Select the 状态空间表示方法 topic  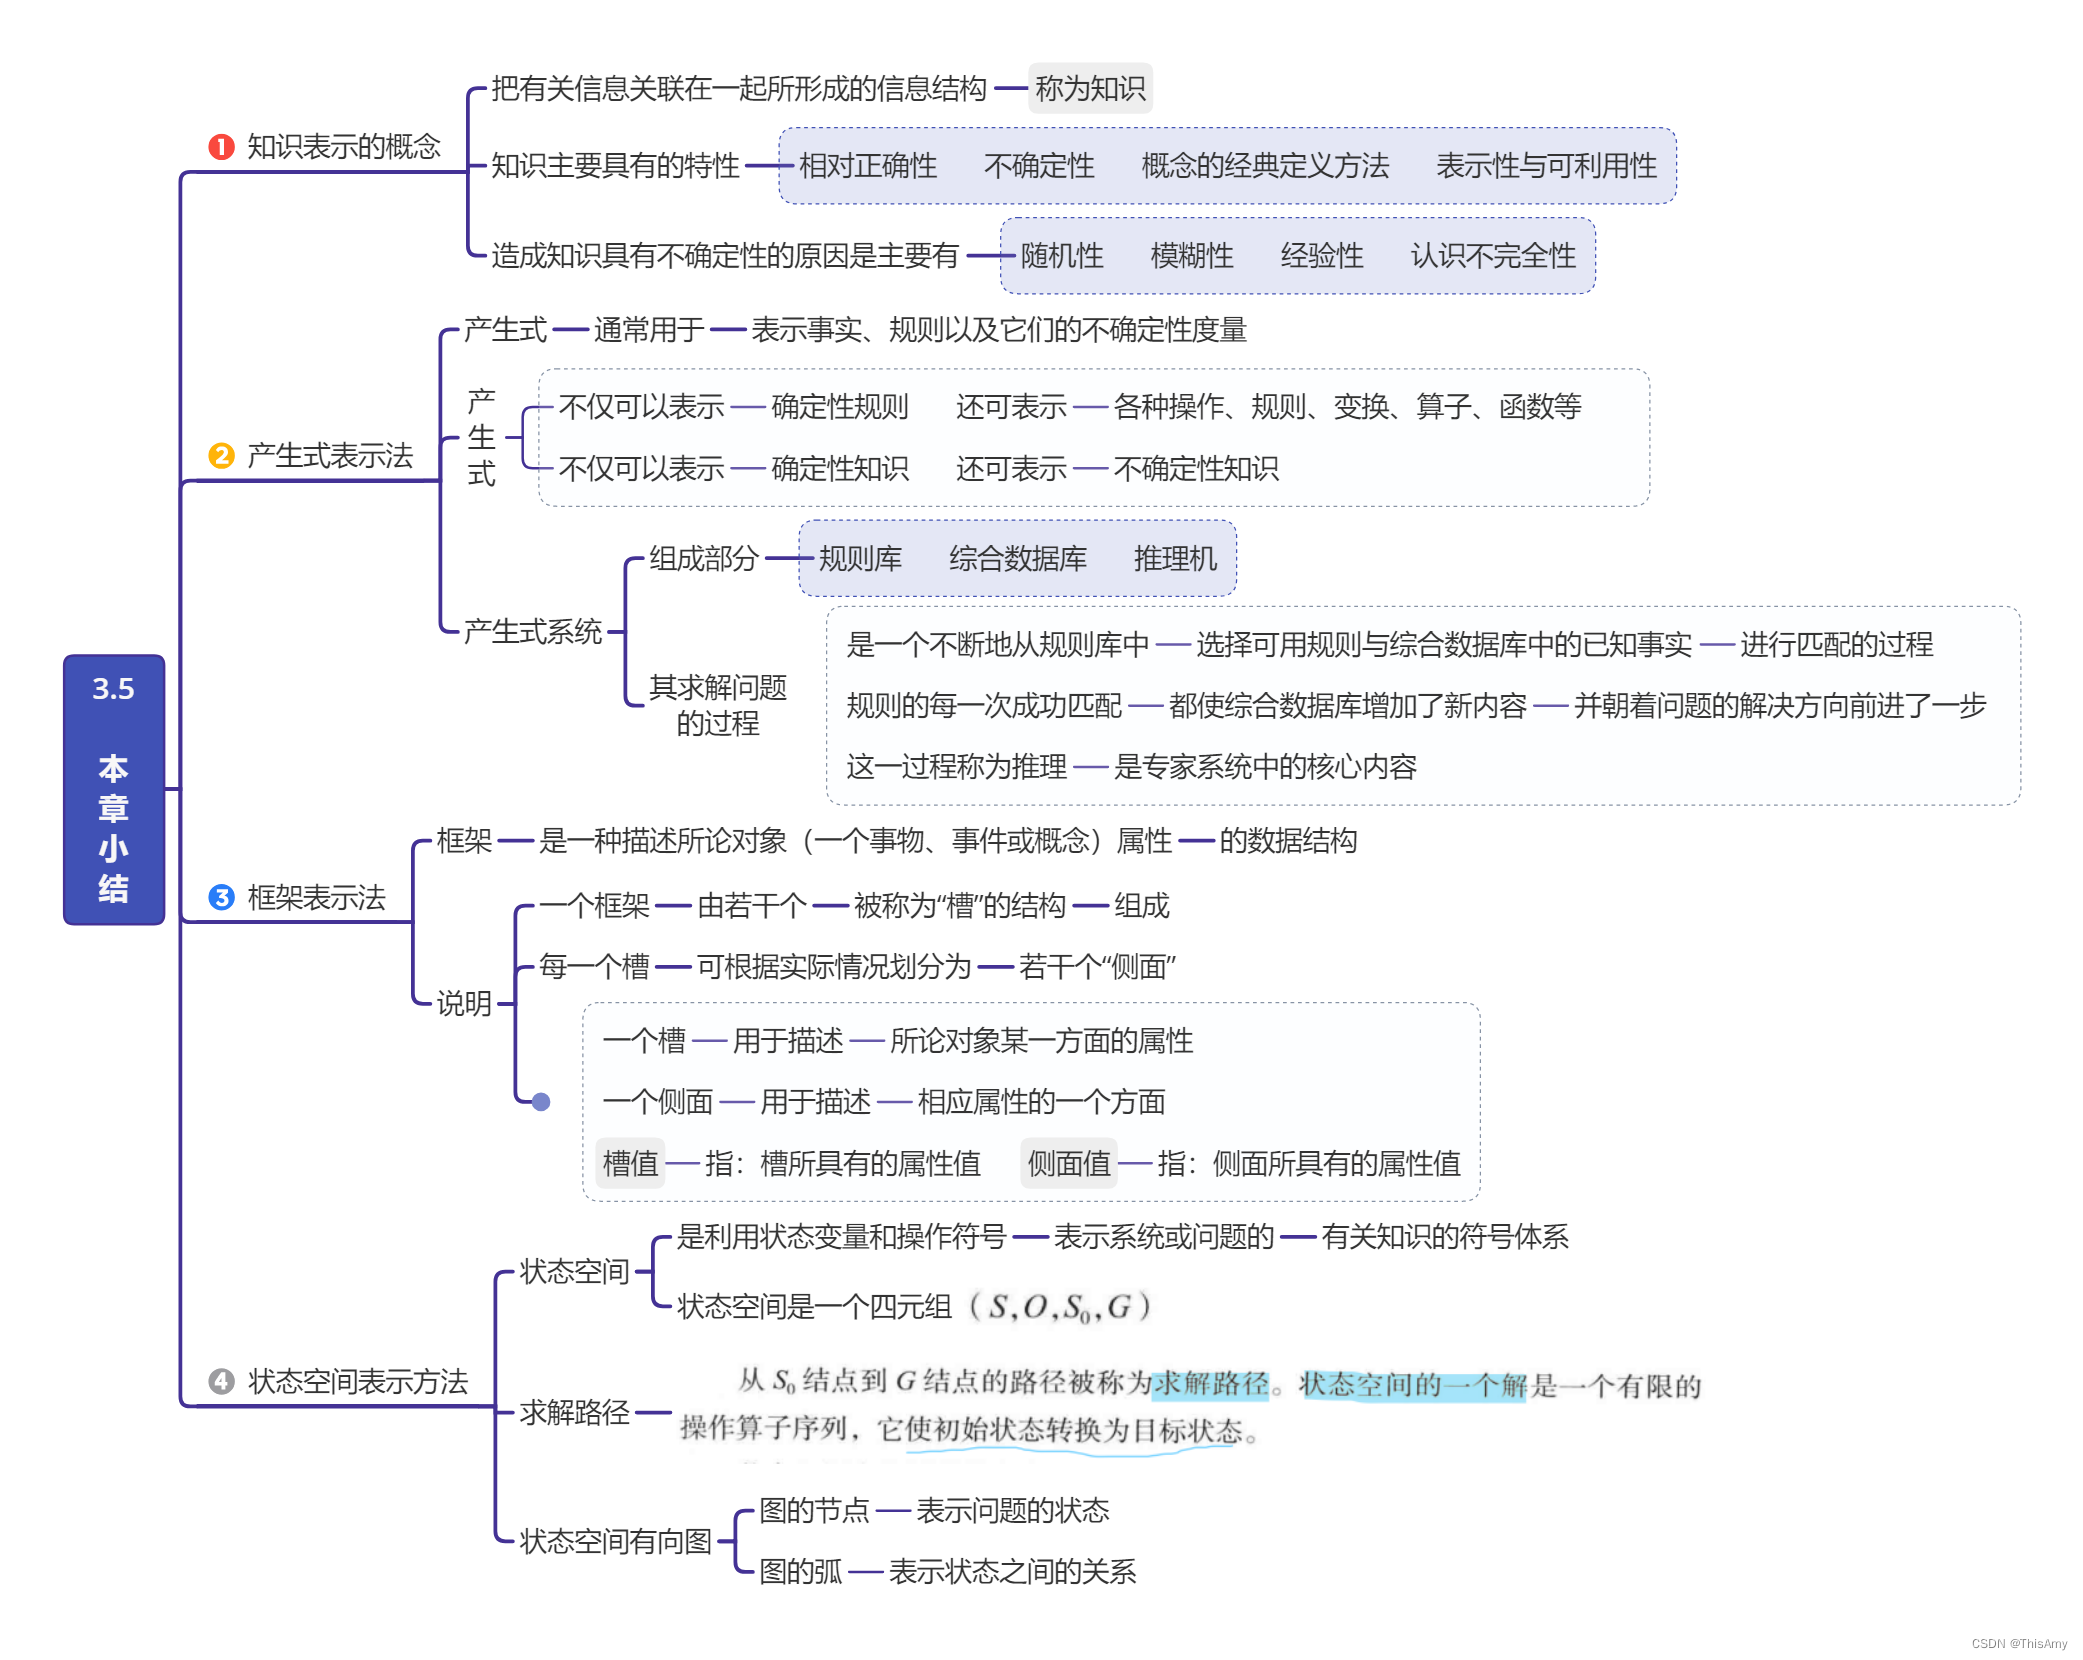pos(358,1381)
